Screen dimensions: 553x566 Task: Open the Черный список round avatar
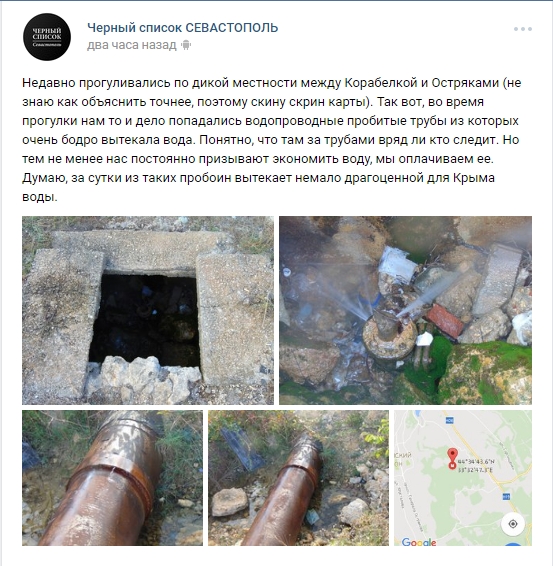point(47,37)
